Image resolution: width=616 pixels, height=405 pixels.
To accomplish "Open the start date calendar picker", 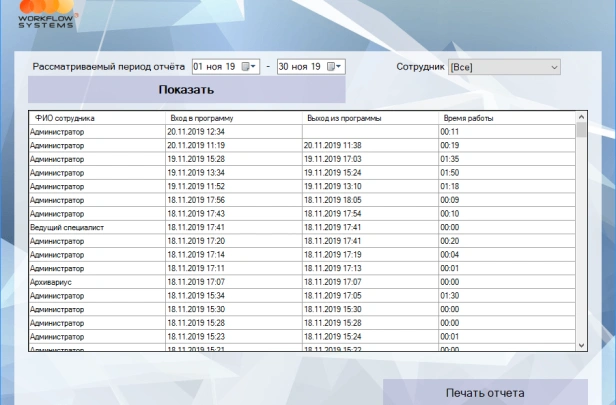I will tap(250, 67).
